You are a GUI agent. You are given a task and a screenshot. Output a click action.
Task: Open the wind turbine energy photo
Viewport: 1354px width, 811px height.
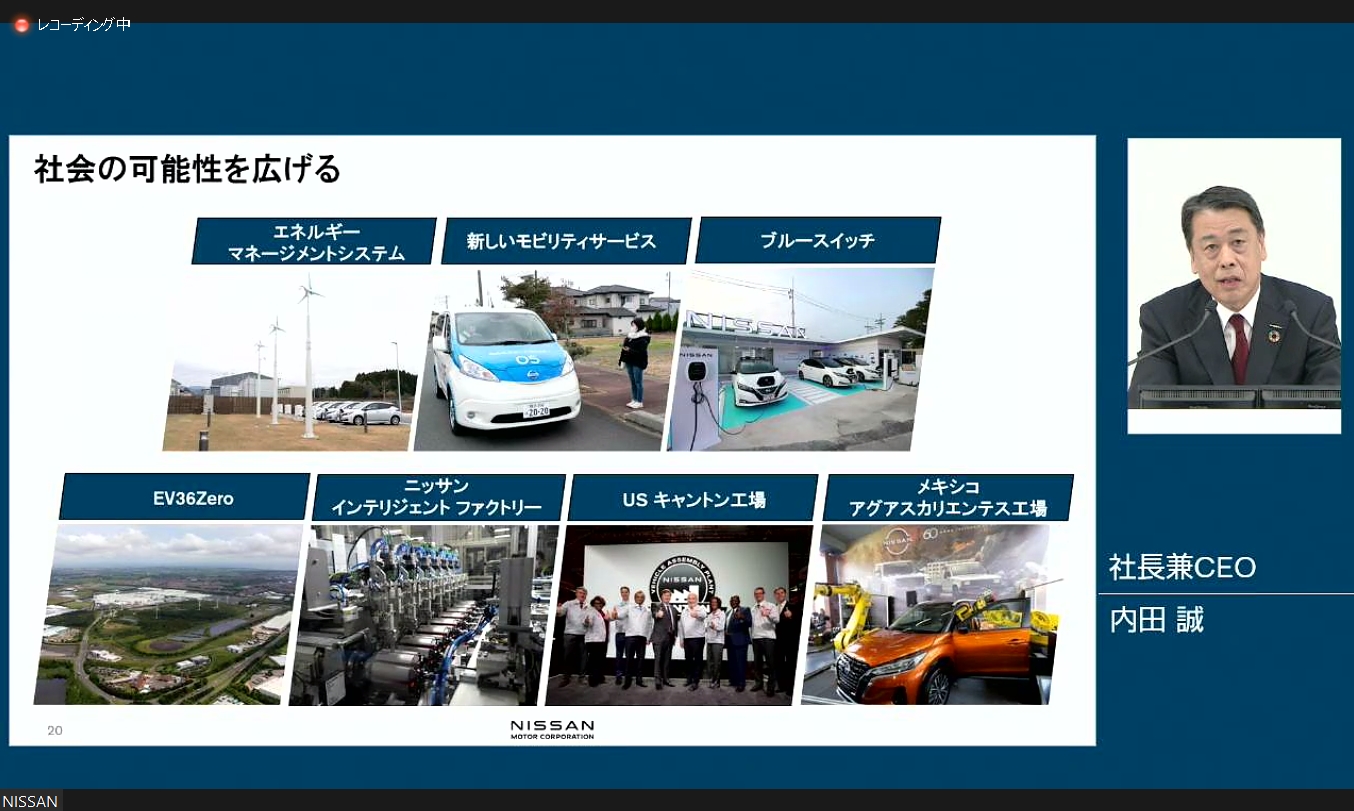[287, 360]
